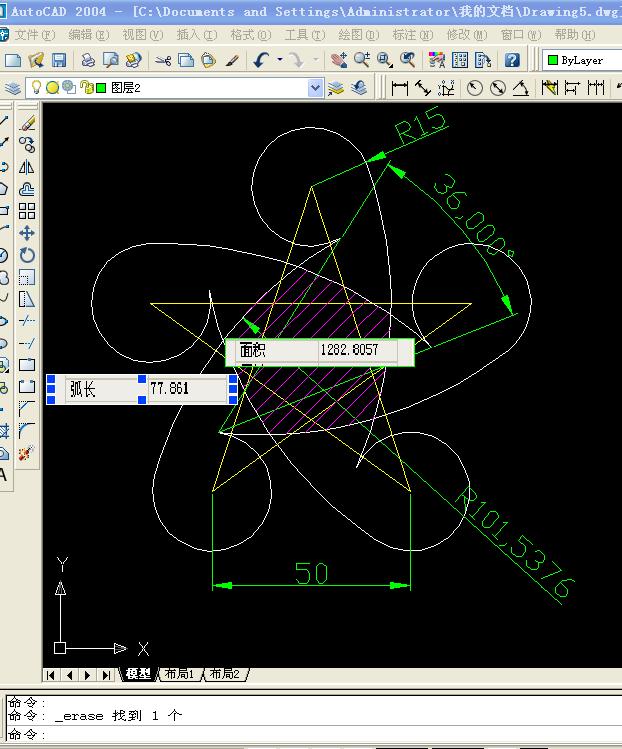Click the 命令 command line input
622x749 pixels.
pos(313,734)
